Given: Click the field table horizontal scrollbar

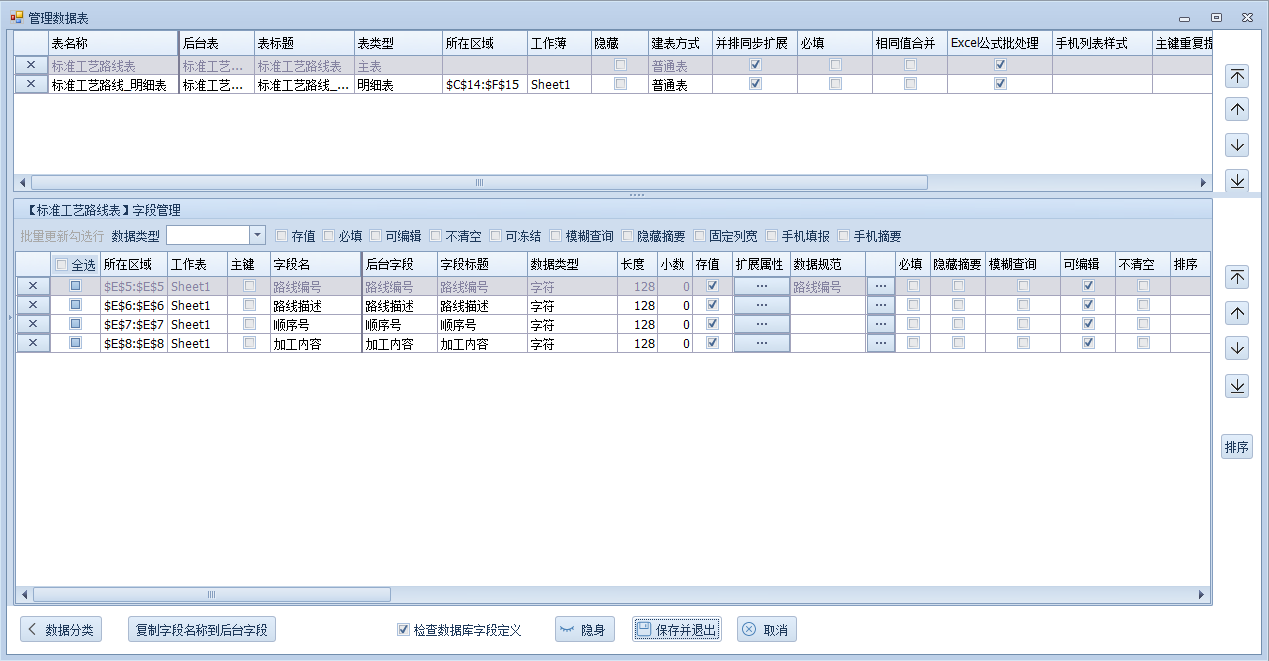Looking at the screenshot, I should point(212,594).
